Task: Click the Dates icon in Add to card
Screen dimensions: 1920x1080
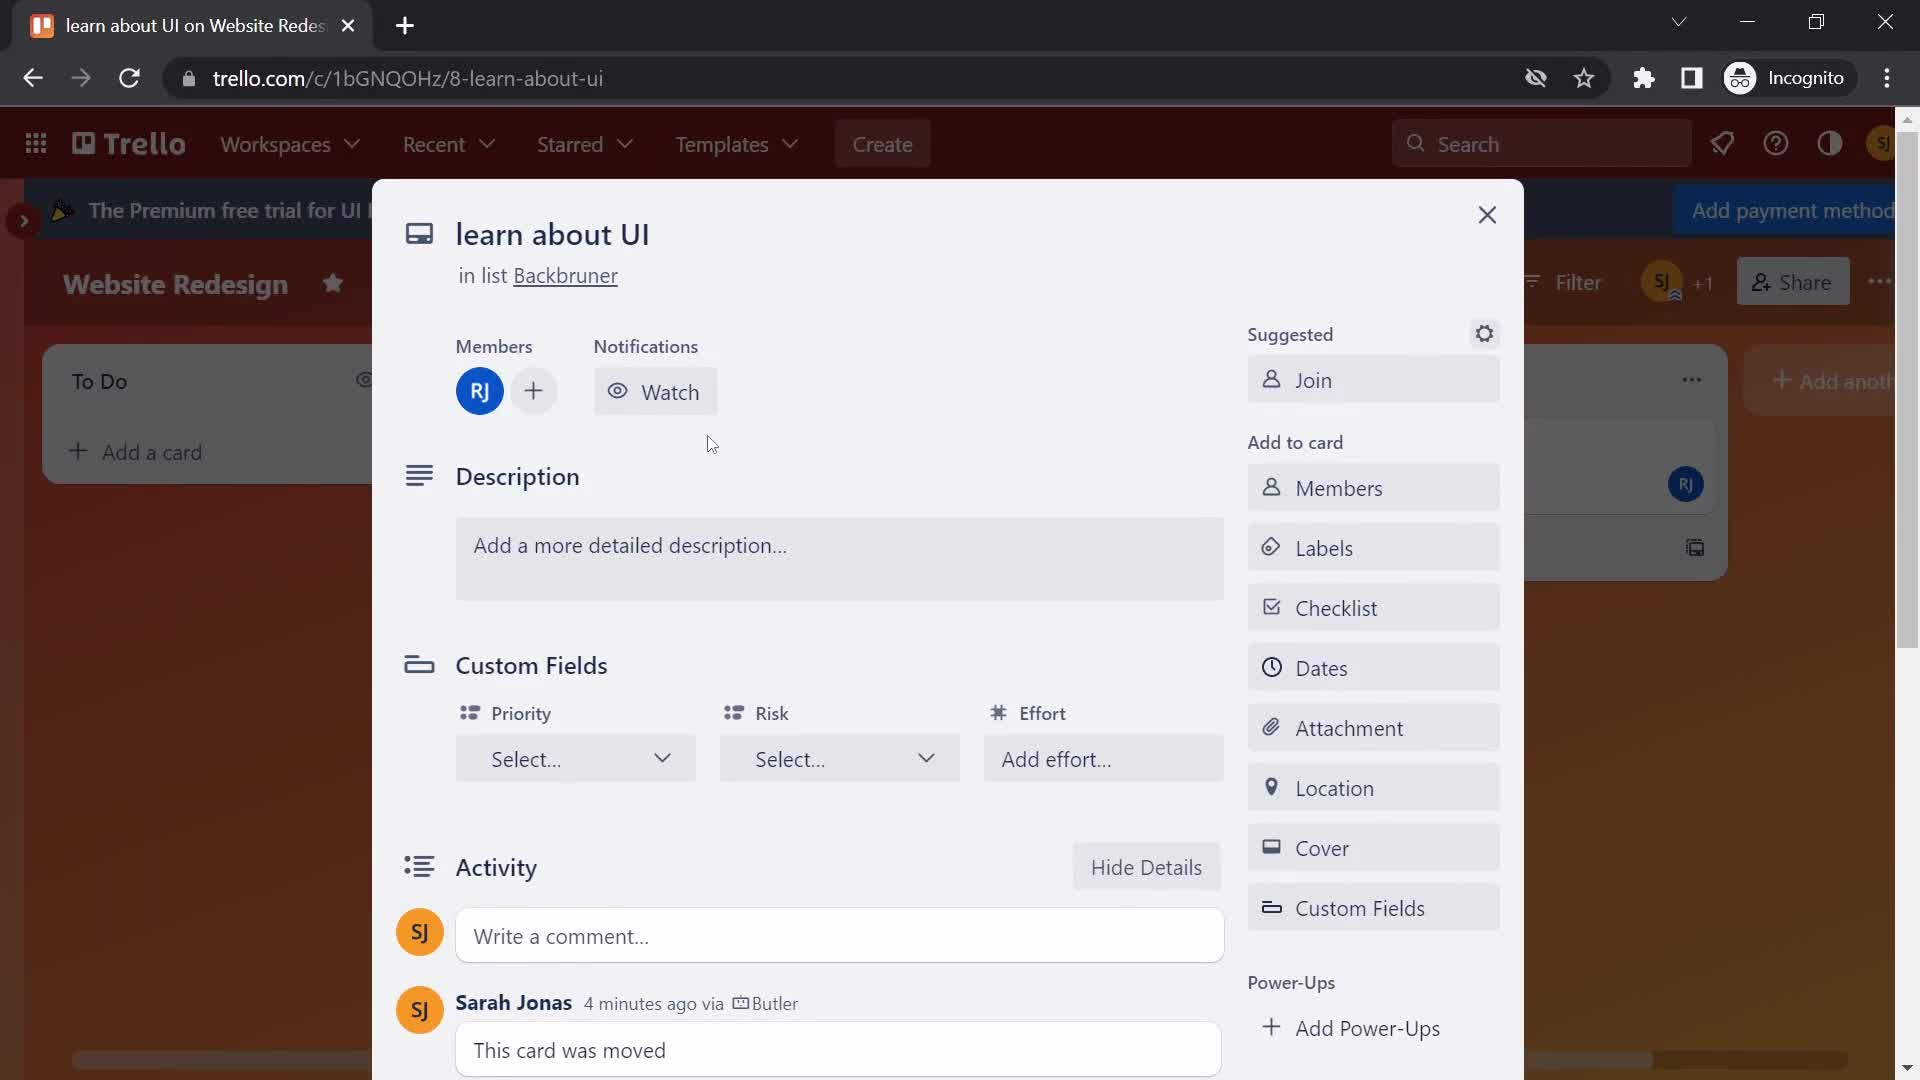Action: pos(1270,666)
